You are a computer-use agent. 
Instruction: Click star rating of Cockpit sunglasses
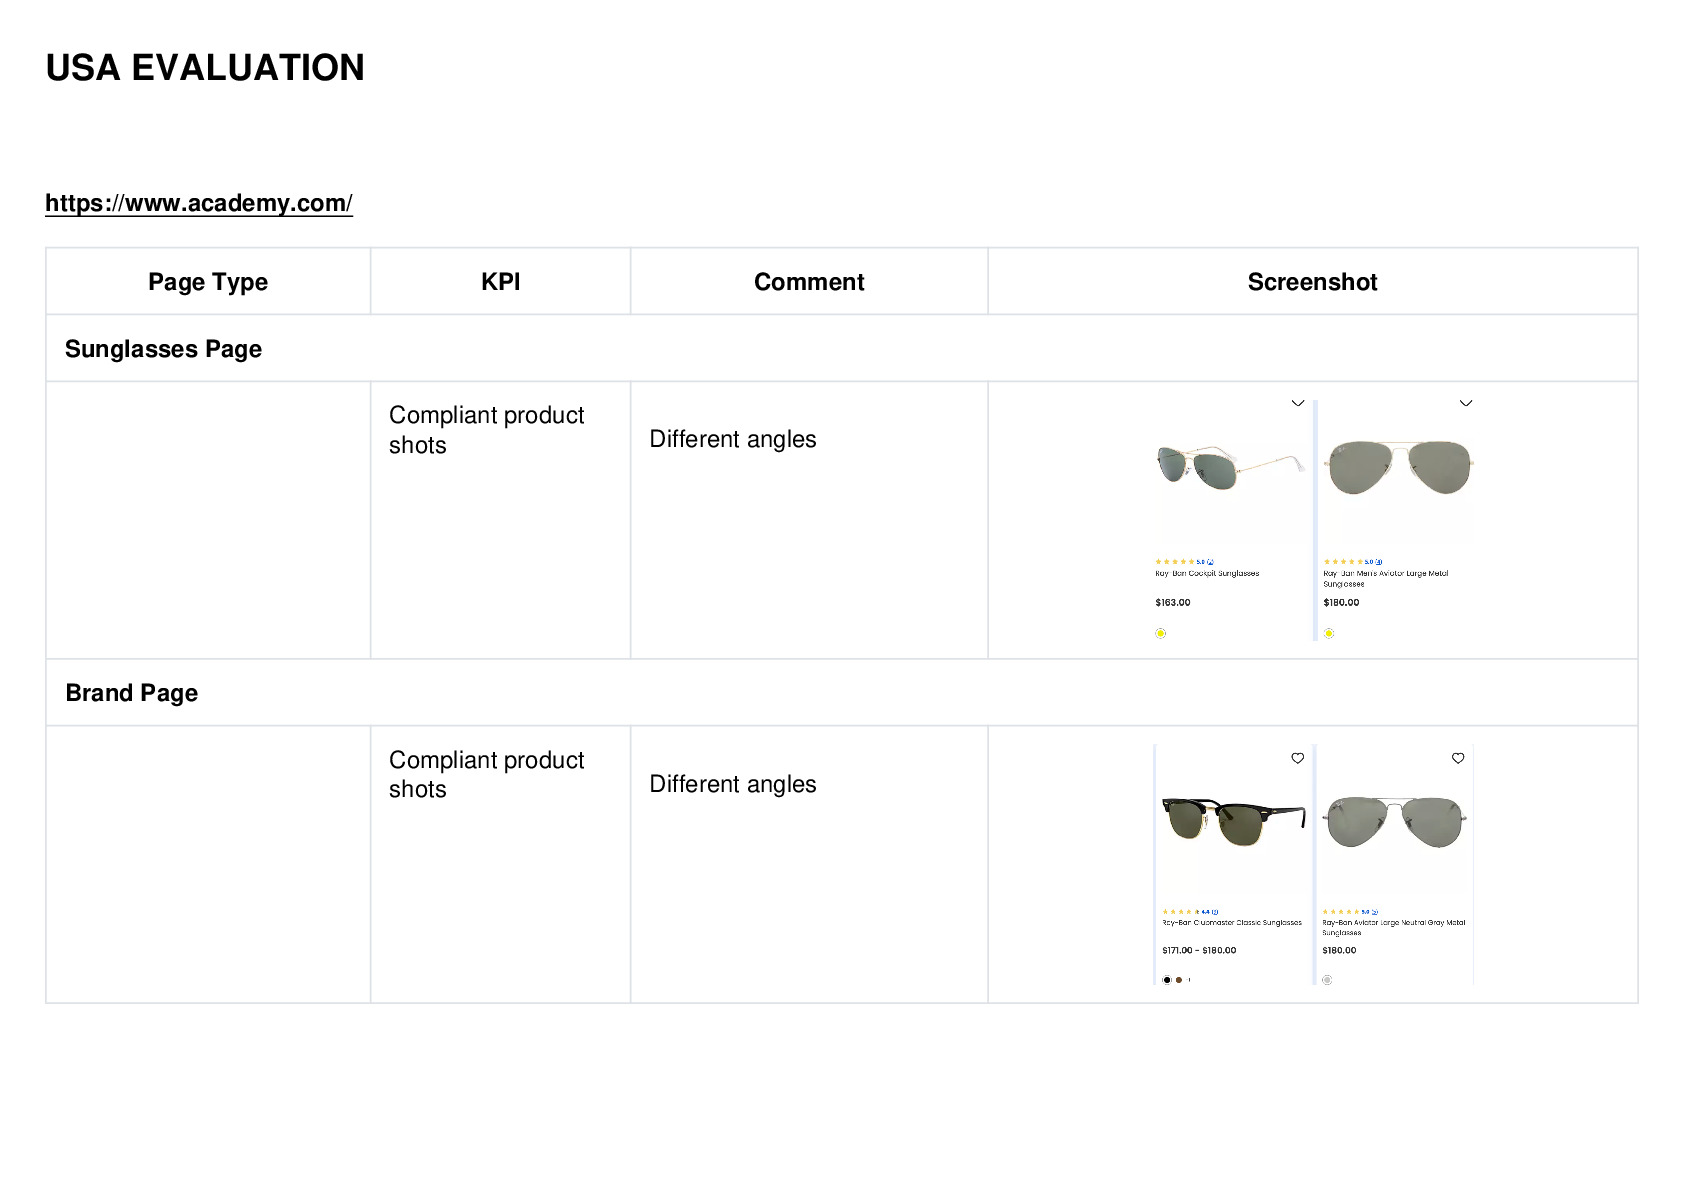pos(1175,562)
